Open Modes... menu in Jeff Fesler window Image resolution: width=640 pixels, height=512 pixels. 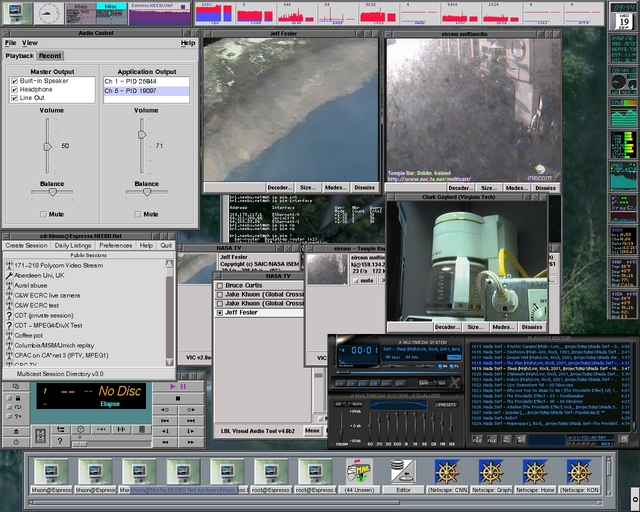(x=336, y=187)
